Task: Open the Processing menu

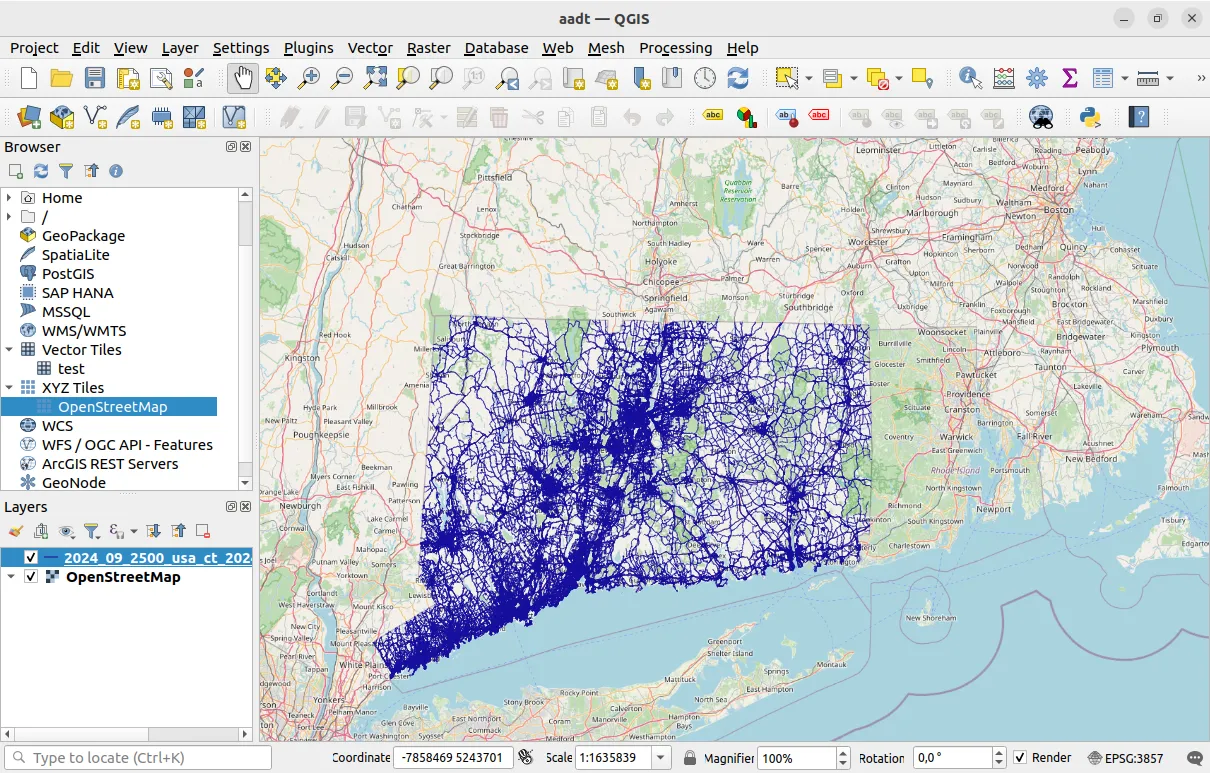Action: pyautogui.click(x=676, y=48)
